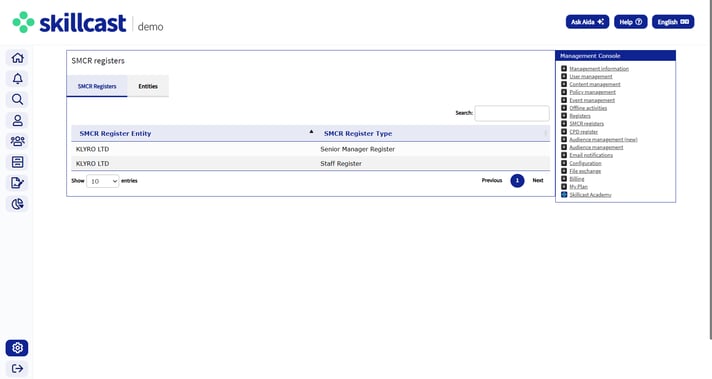Click the table Search input field
712x379 pixels.
tap(512, 113)
